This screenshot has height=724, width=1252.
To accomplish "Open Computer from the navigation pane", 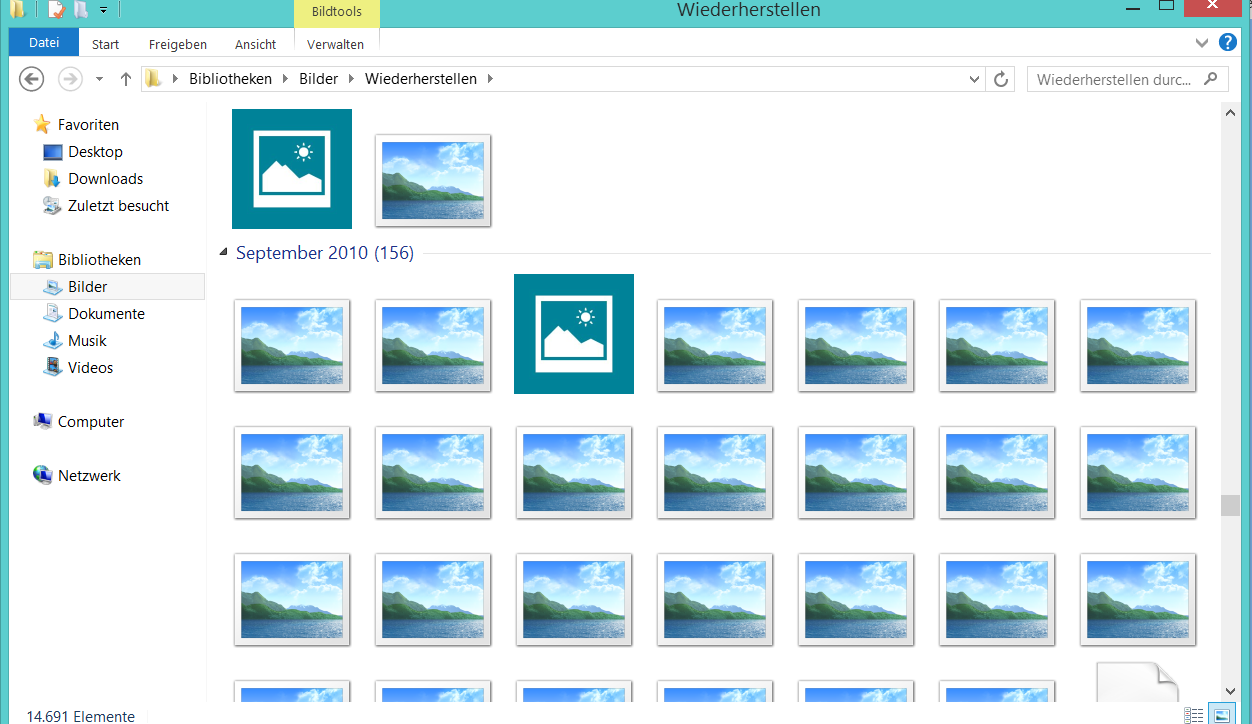I will 90,422.
